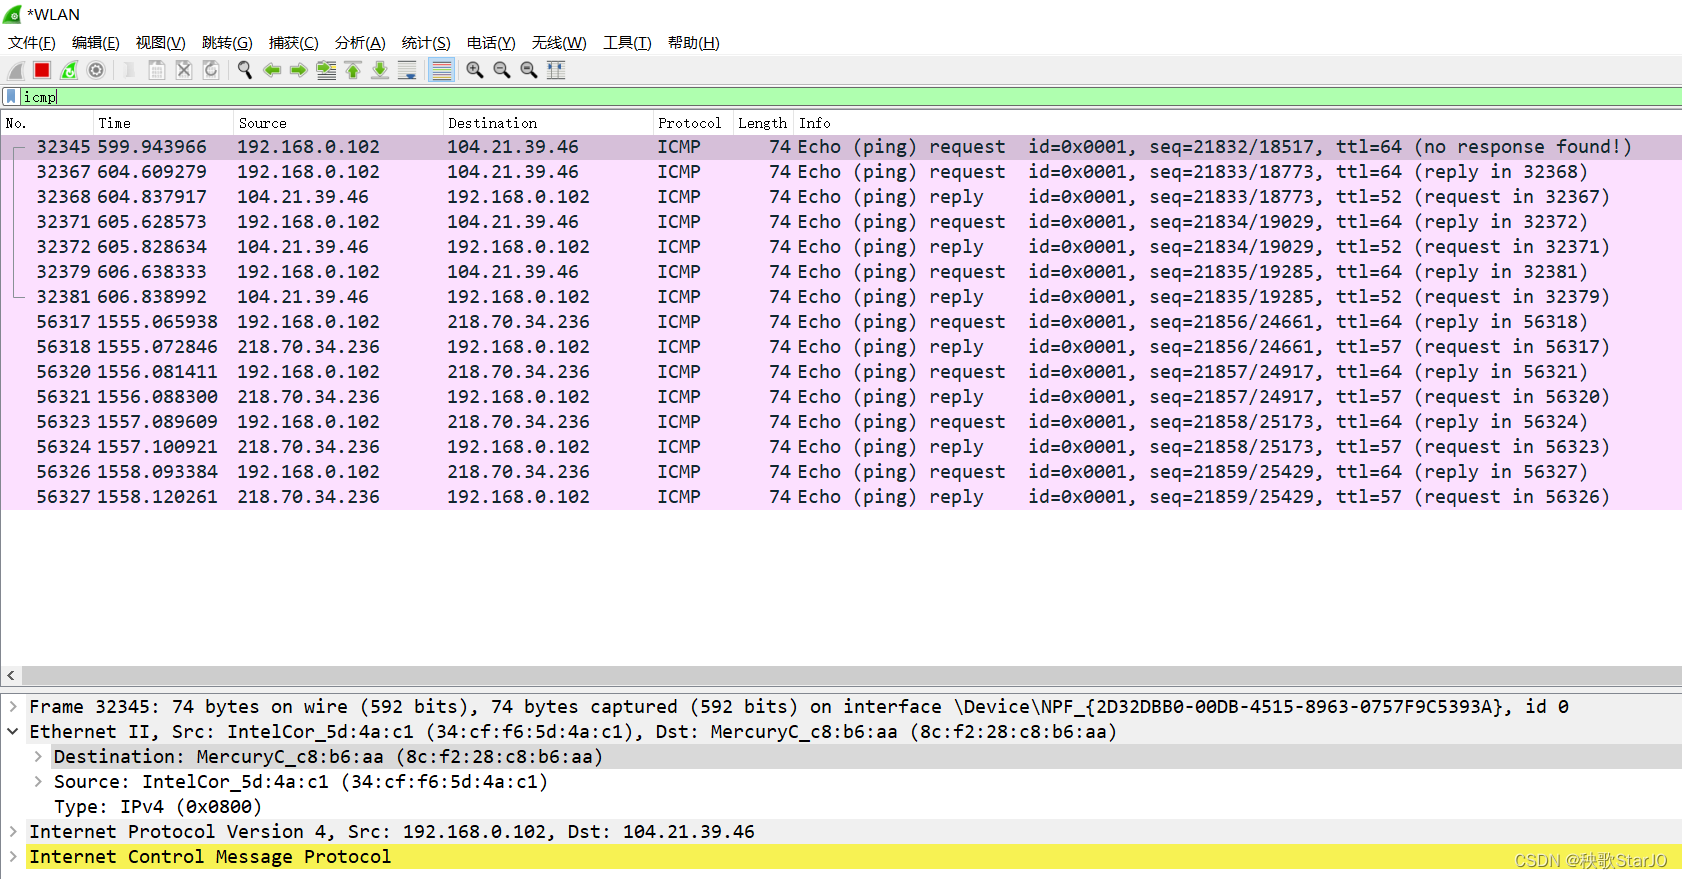Select packet 56317 to 218.70.34.236
Viewport: 1682px width, 879px height.
(x=841, y=322)
